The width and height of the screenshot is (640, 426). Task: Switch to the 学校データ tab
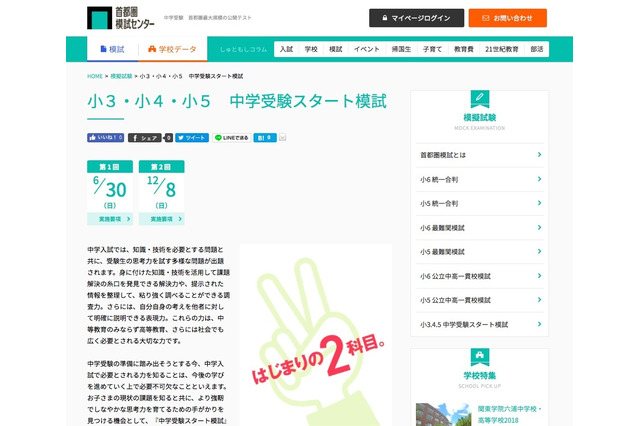(x=172, y=49)
